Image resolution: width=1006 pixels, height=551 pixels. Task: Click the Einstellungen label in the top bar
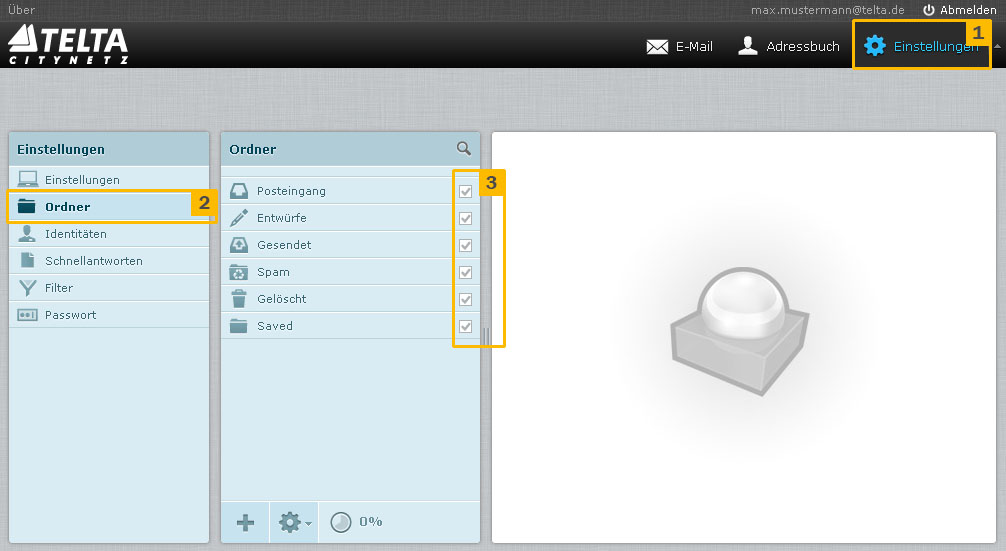935,46
